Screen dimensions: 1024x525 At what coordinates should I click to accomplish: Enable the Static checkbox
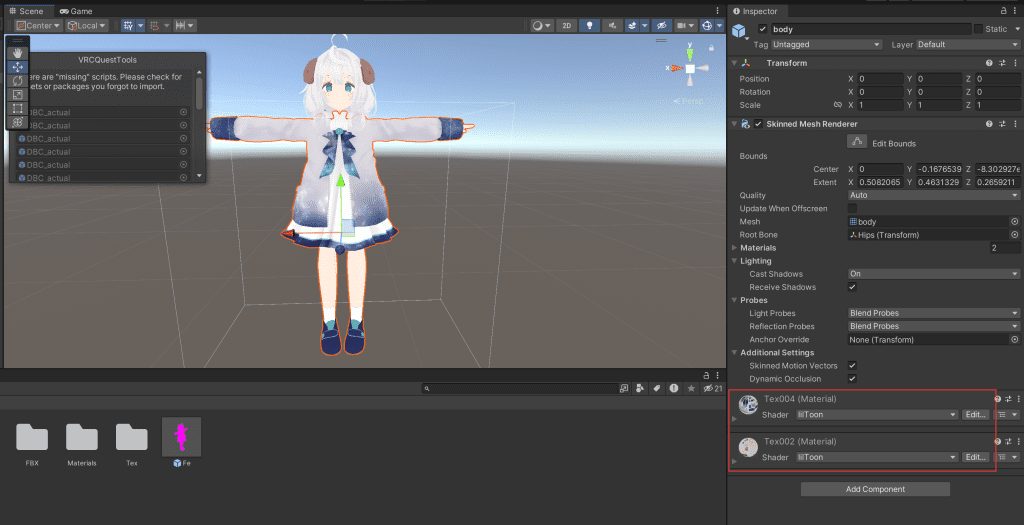(x=977, y=29)
